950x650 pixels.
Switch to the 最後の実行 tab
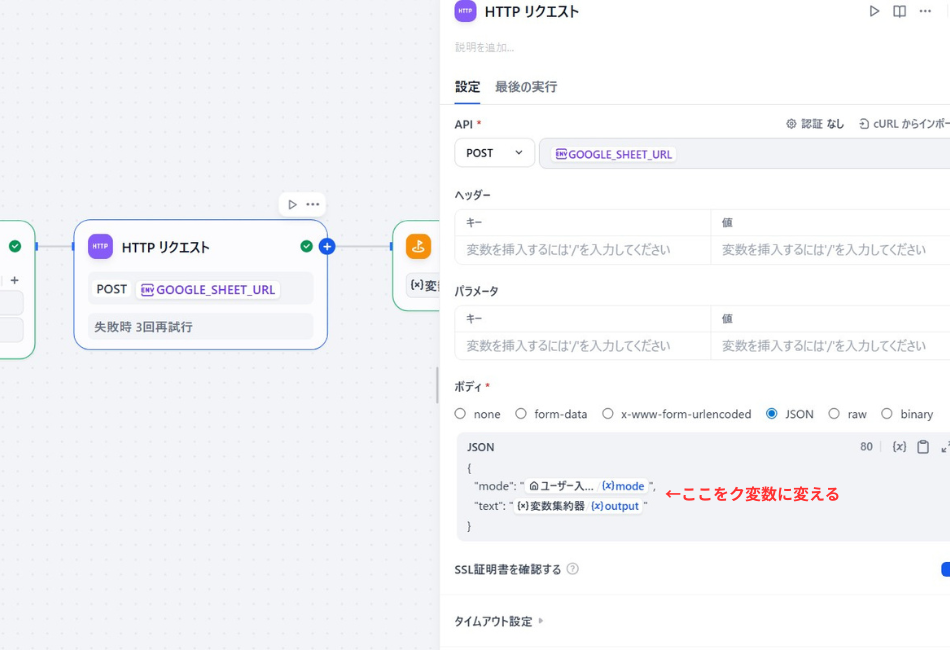click(525, 87)
